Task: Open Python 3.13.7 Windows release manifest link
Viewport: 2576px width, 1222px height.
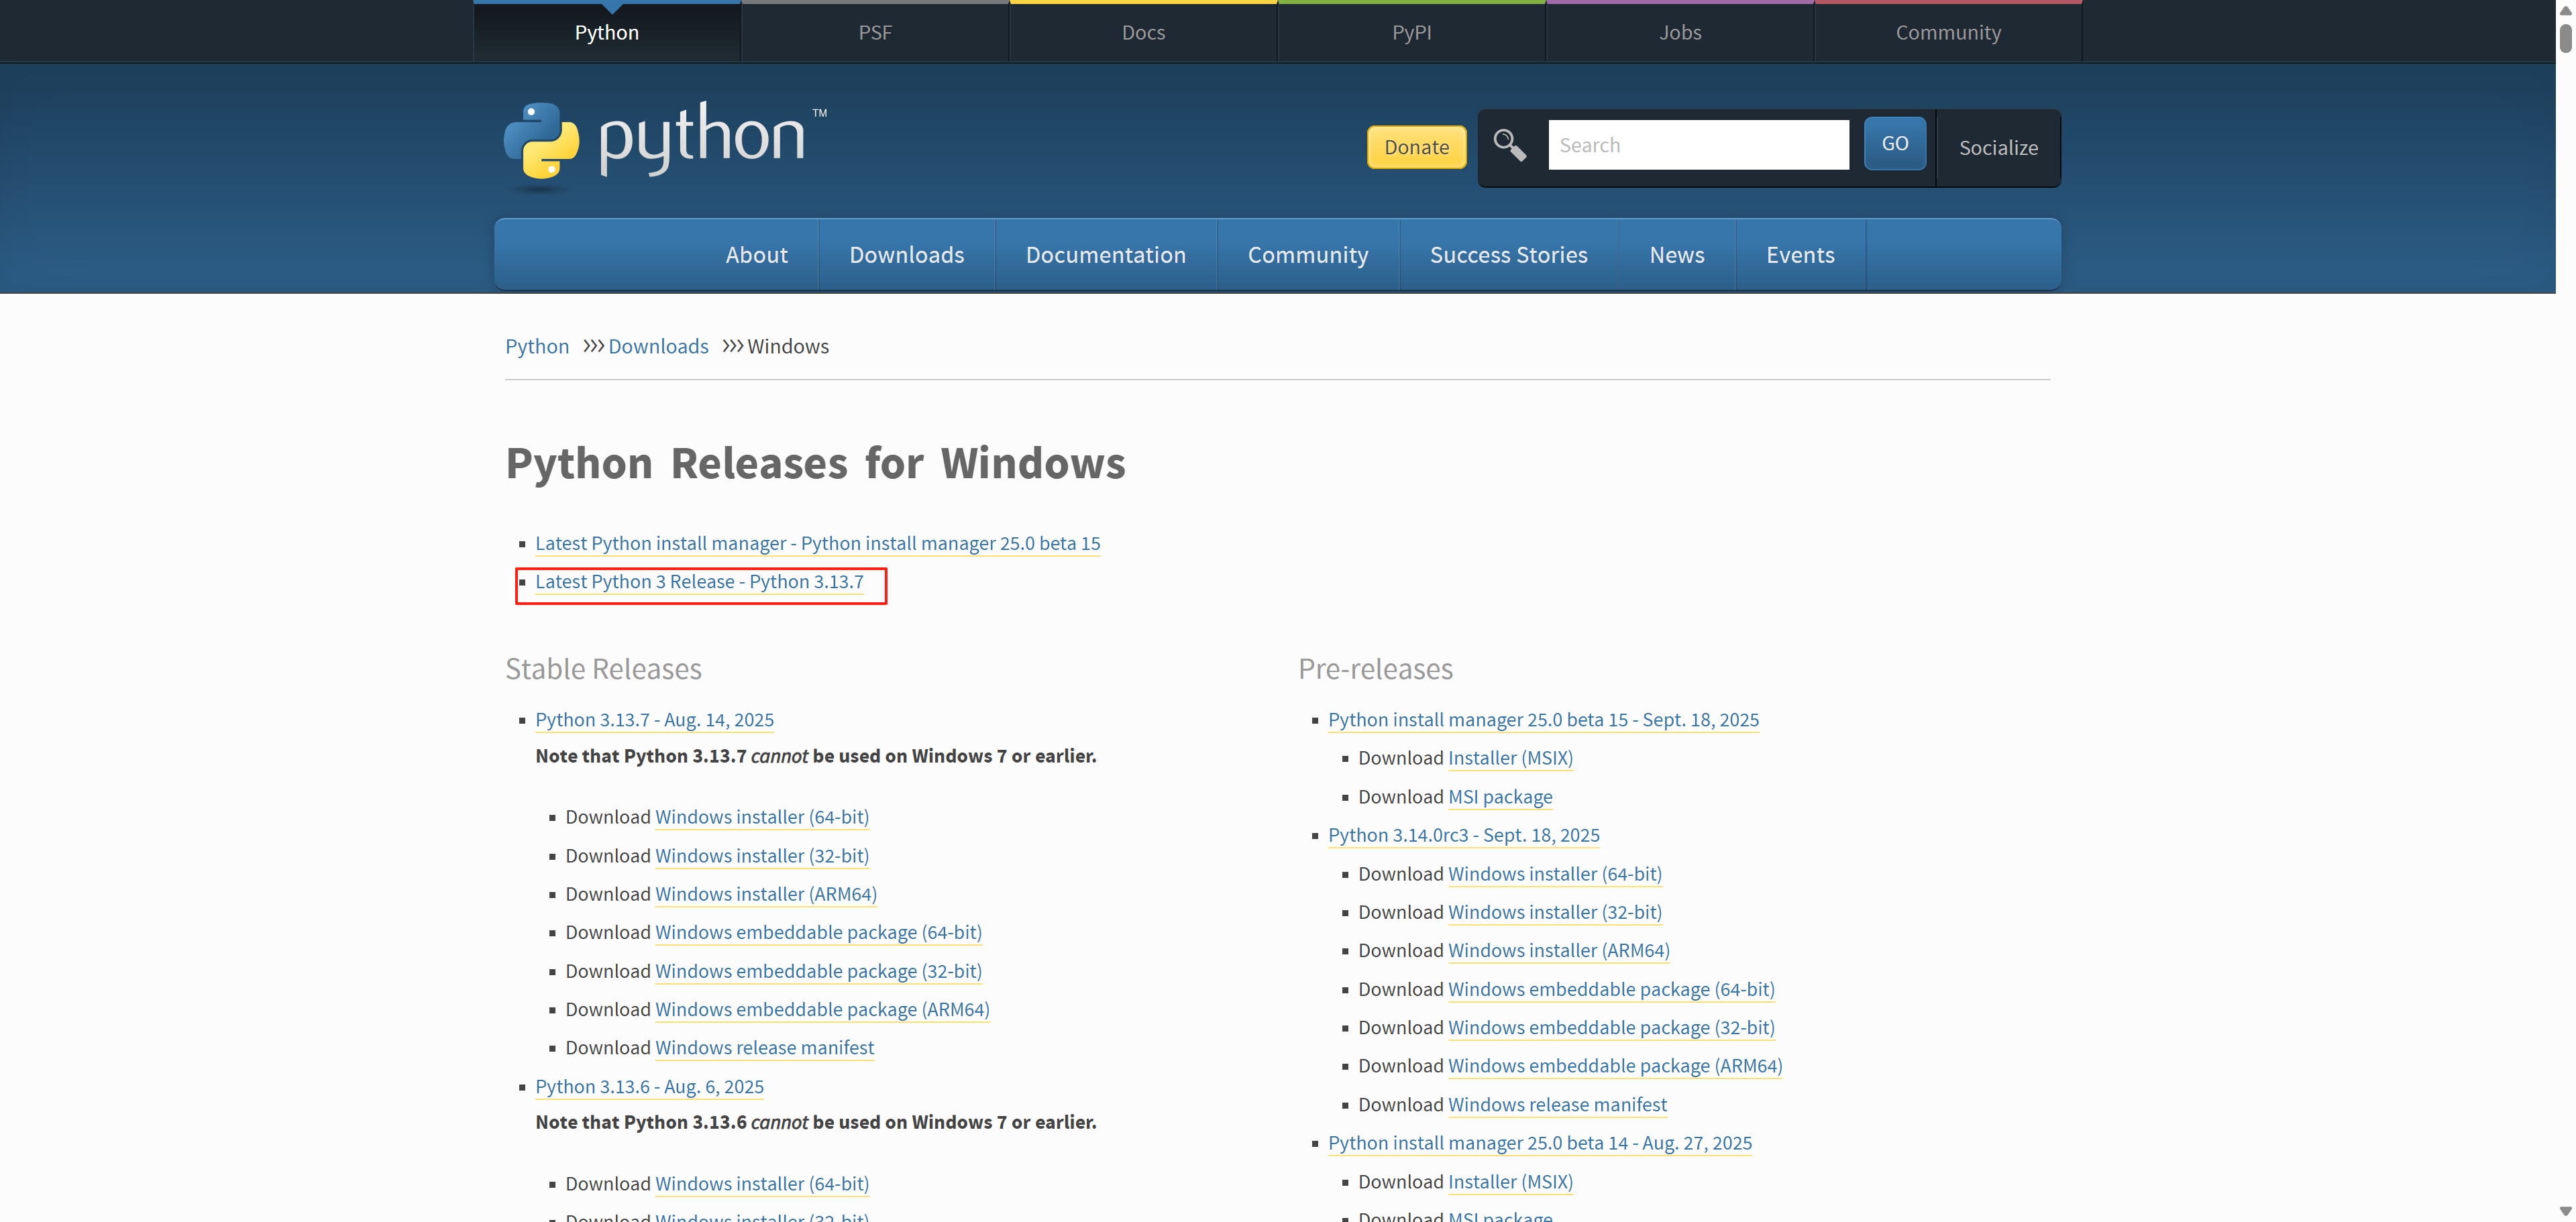Action: 764,1048
